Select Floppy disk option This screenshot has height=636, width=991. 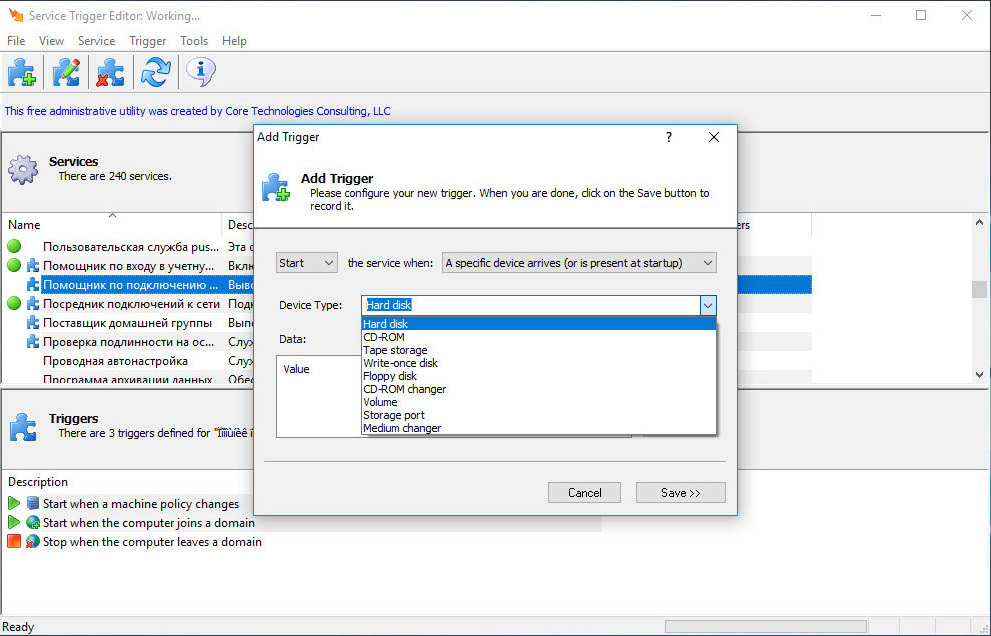[538, 376]
